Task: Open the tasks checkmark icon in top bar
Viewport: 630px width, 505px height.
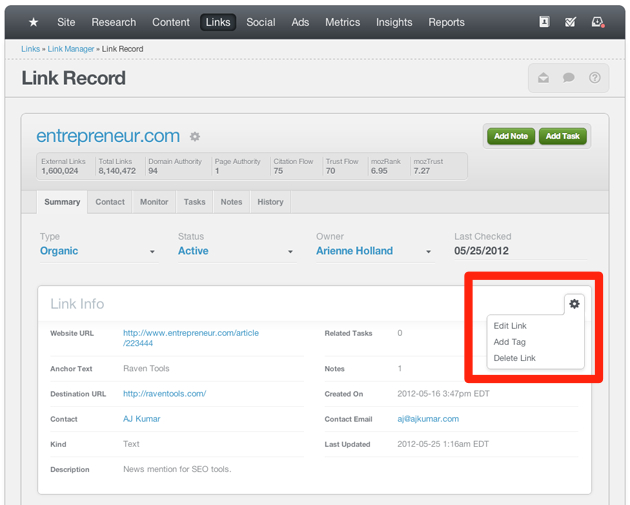Action: [570, 22]
